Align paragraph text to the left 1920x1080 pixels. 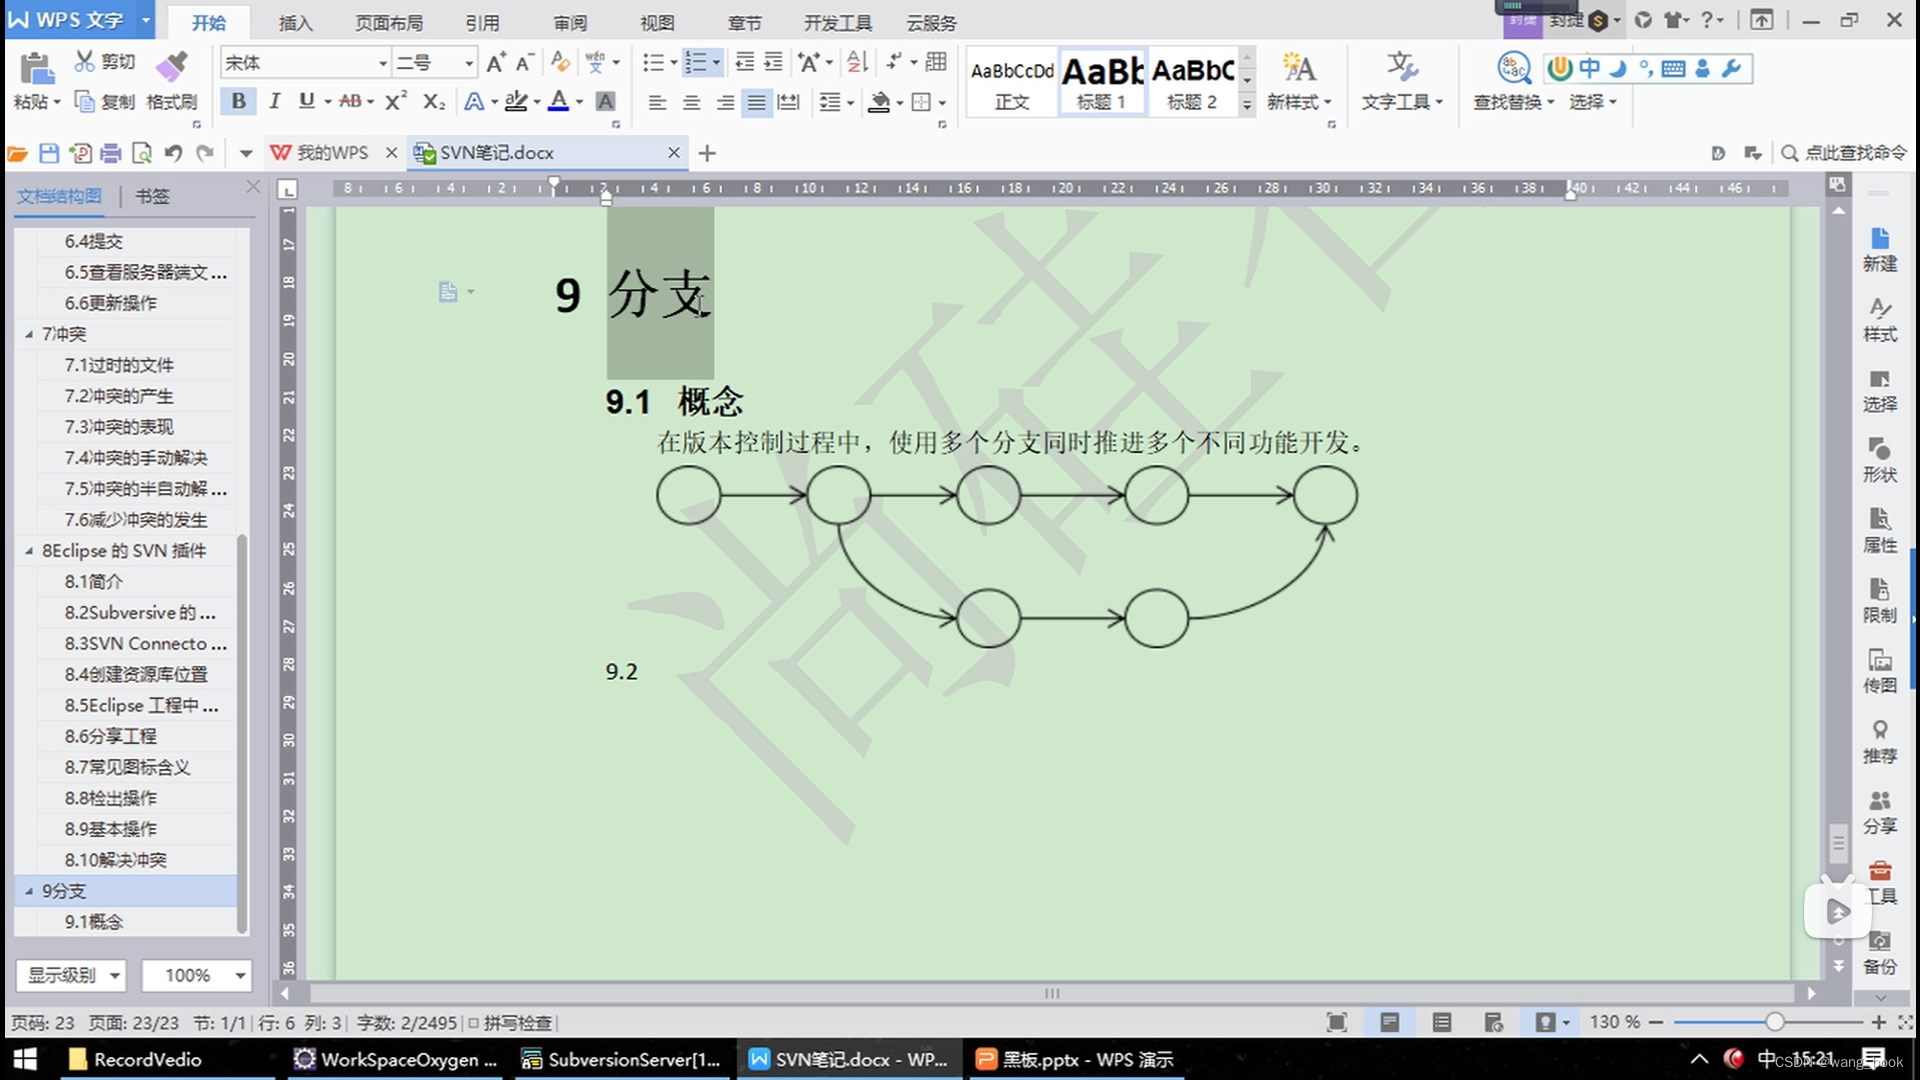pyautogui.click(x=657, y=102)
